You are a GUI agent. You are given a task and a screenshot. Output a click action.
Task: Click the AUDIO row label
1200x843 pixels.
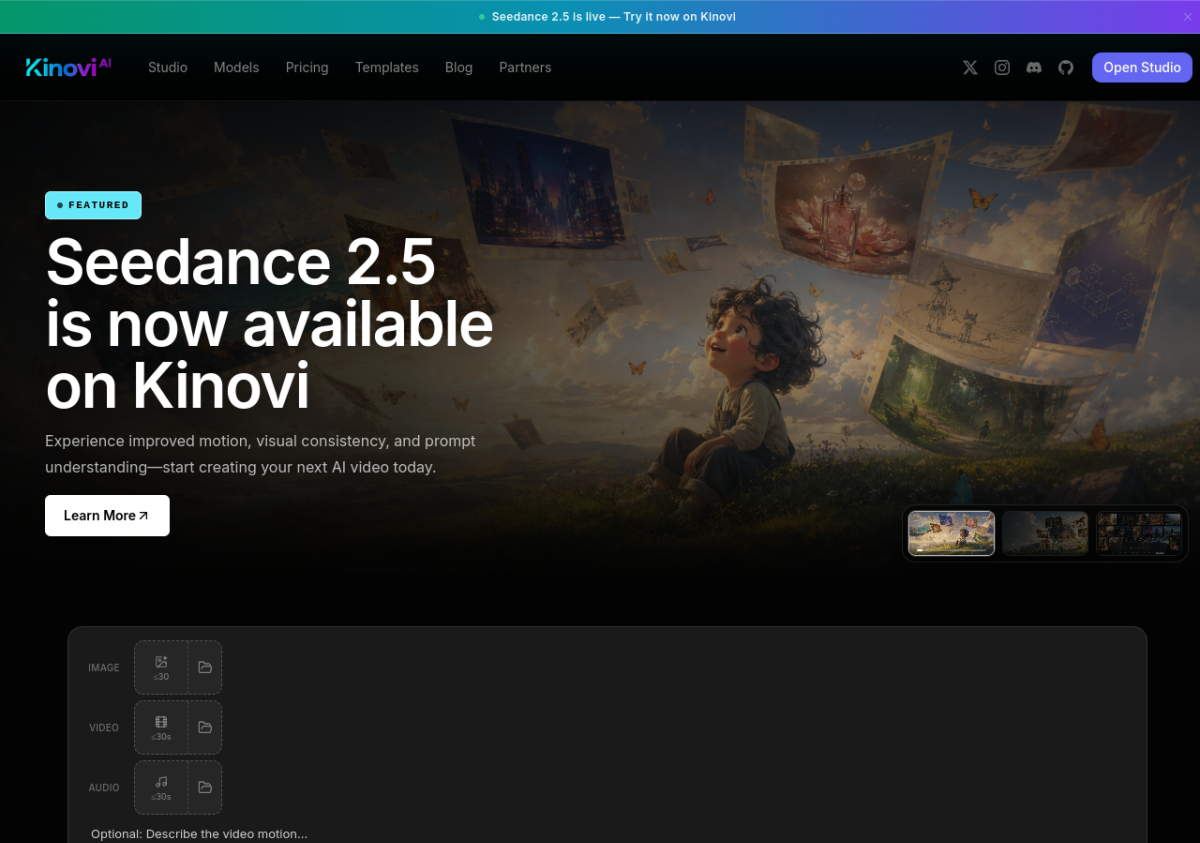tap(104, 788)
